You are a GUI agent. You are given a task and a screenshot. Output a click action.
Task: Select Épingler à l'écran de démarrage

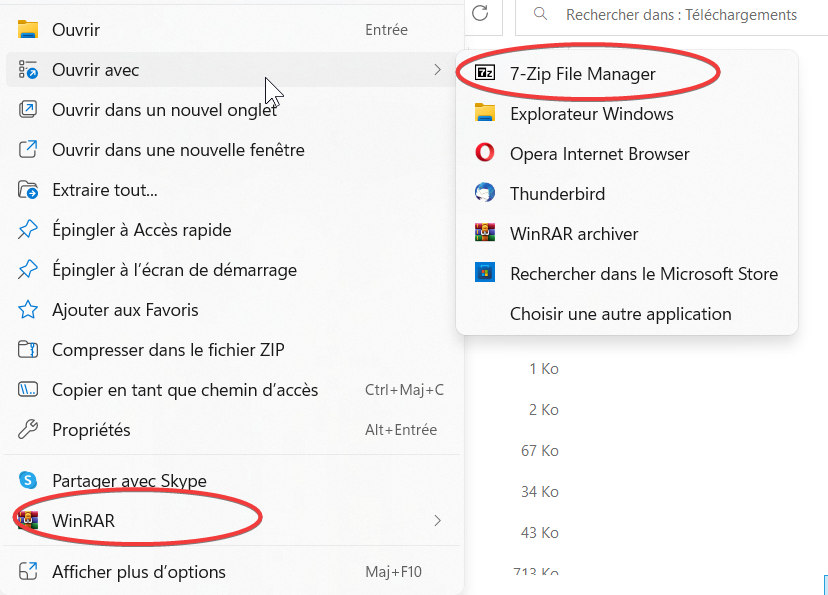point(232,270)
